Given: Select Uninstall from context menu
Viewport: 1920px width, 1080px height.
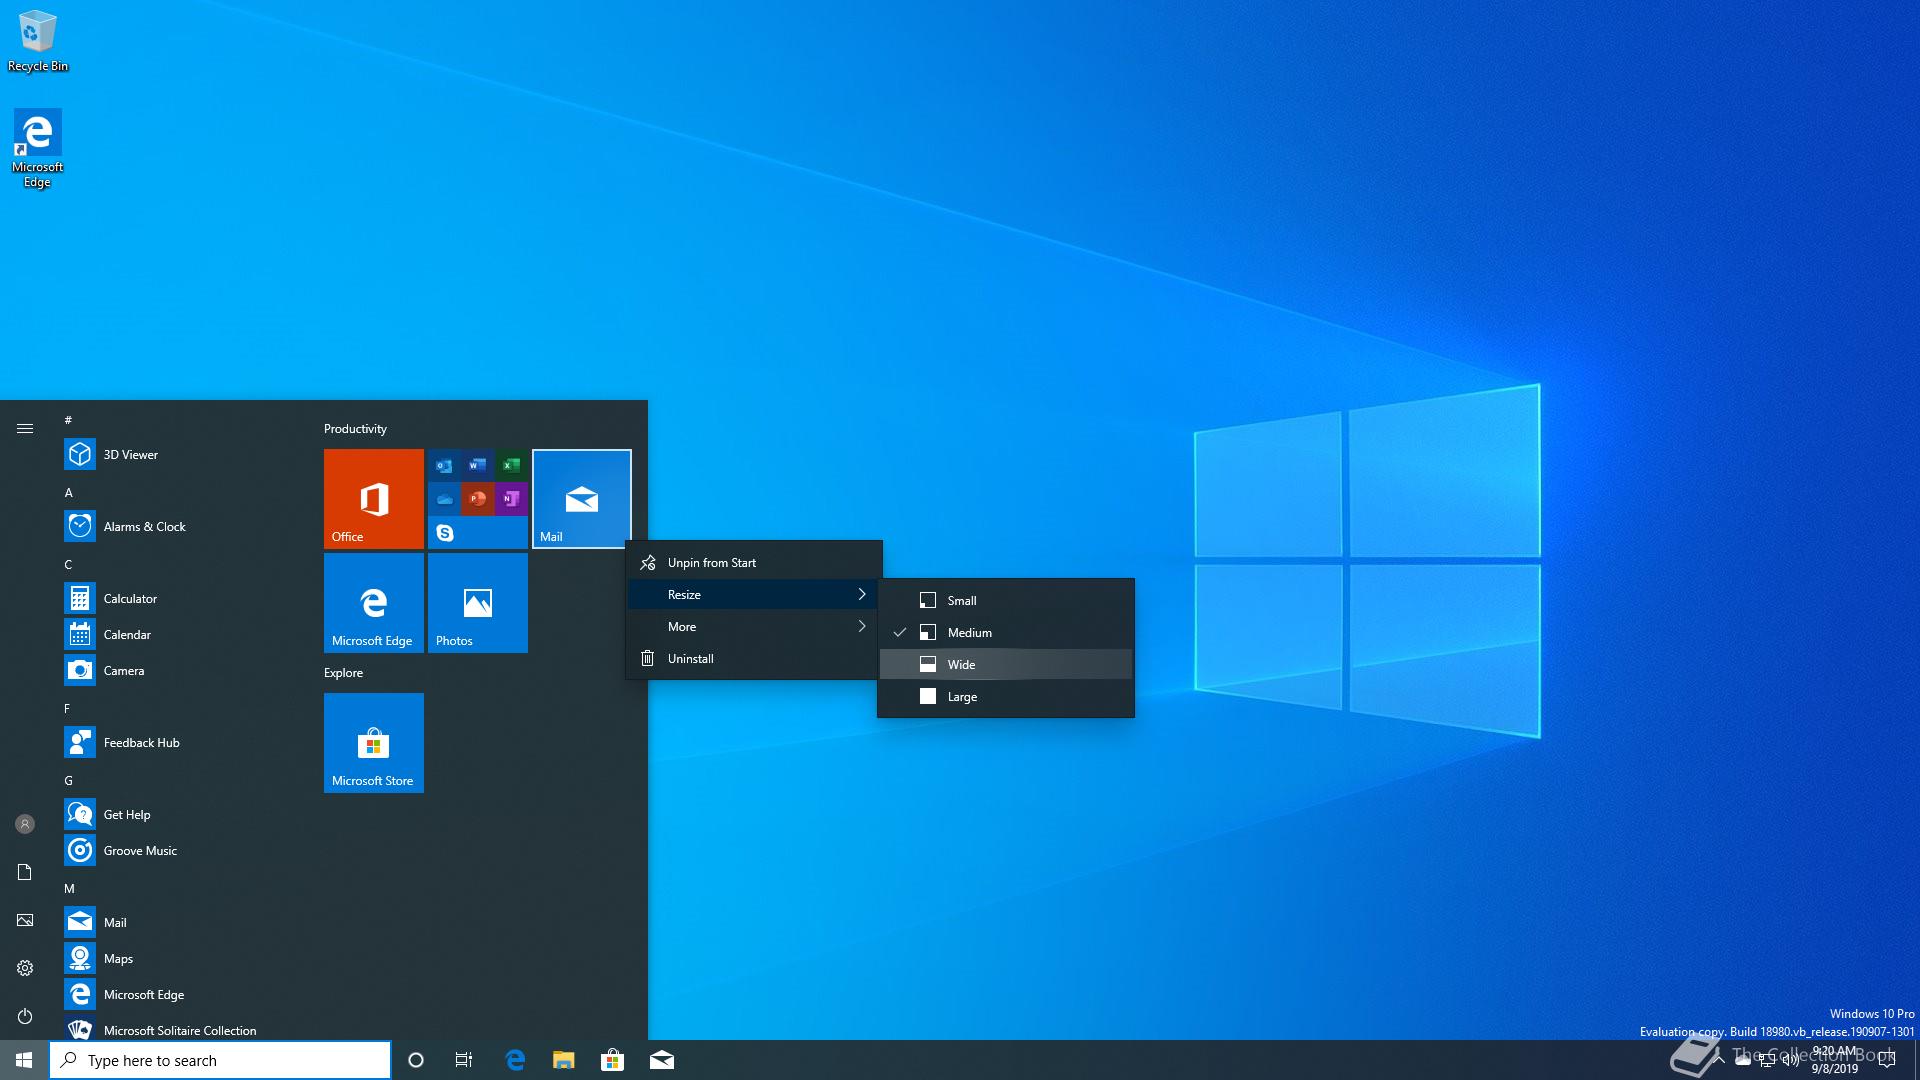Looking at the screenshot, I should pos(754,658).
